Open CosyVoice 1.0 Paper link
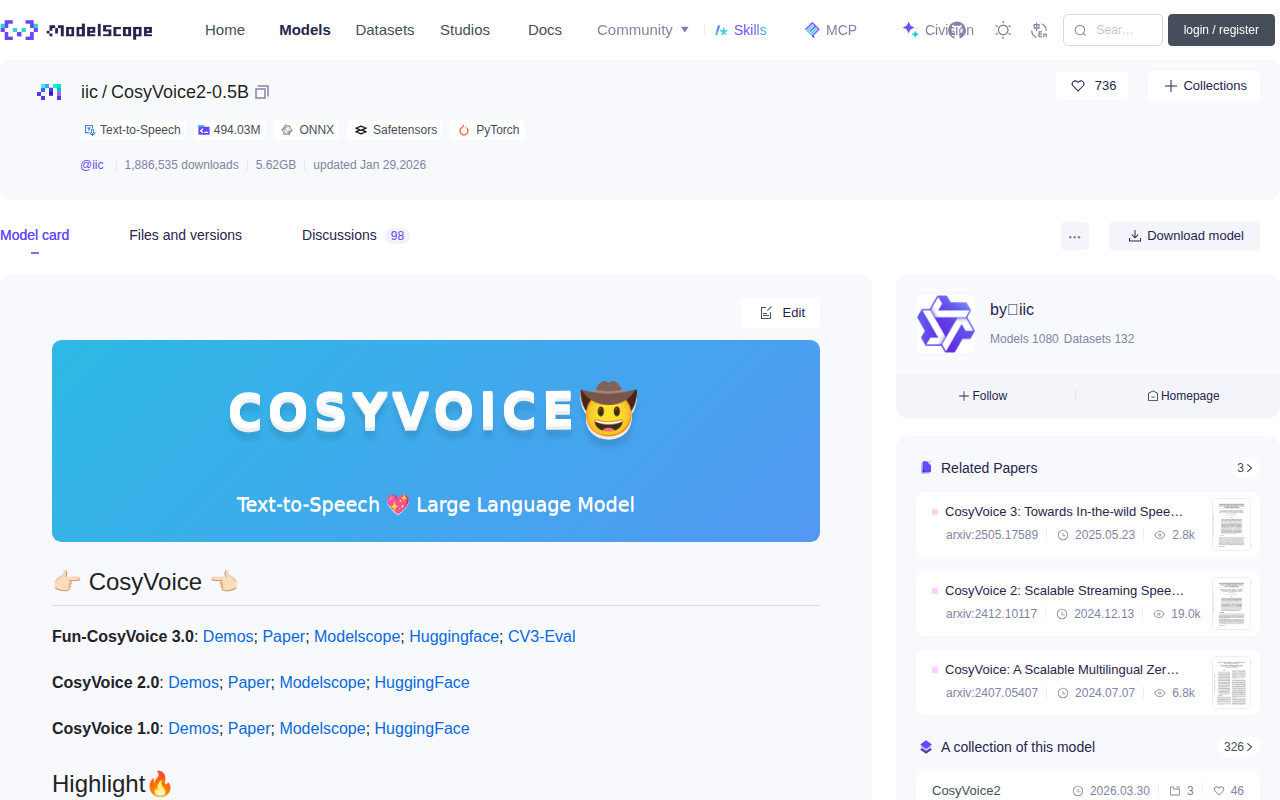This screenshot has height=800, width=1280. [250, 728]
